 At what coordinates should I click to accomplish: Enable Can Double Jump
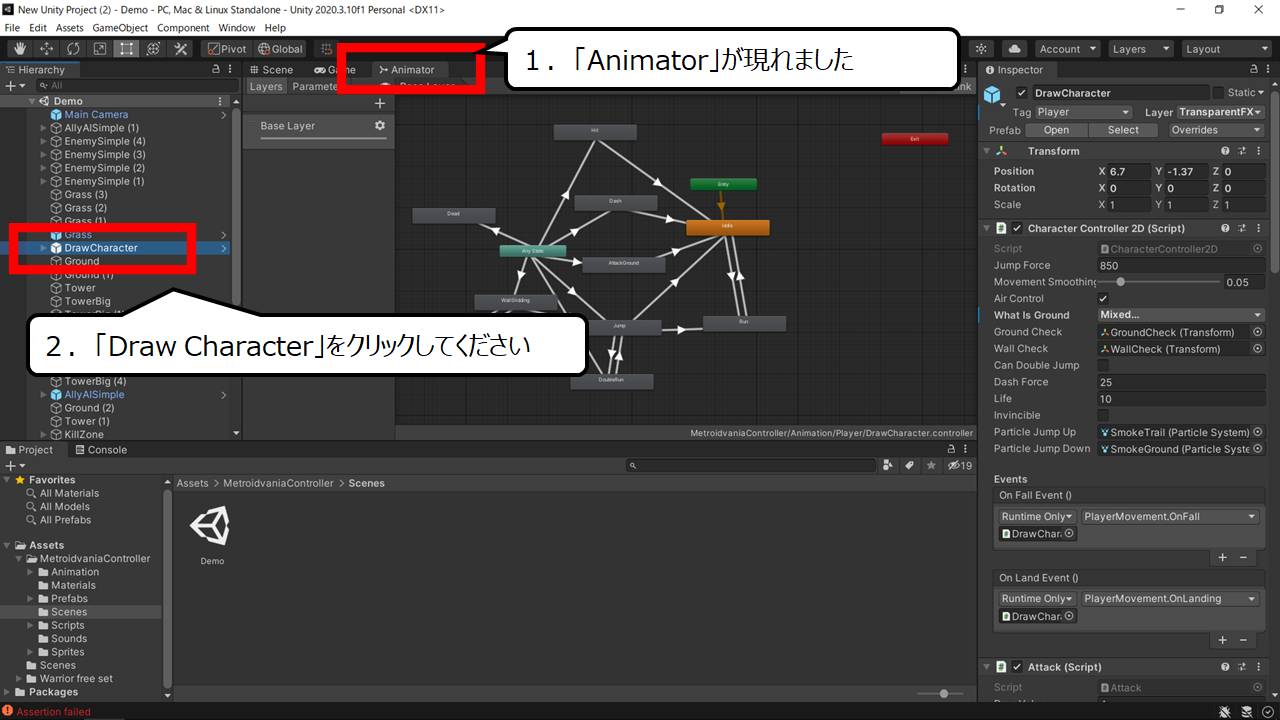click(x=1103, y=365)
